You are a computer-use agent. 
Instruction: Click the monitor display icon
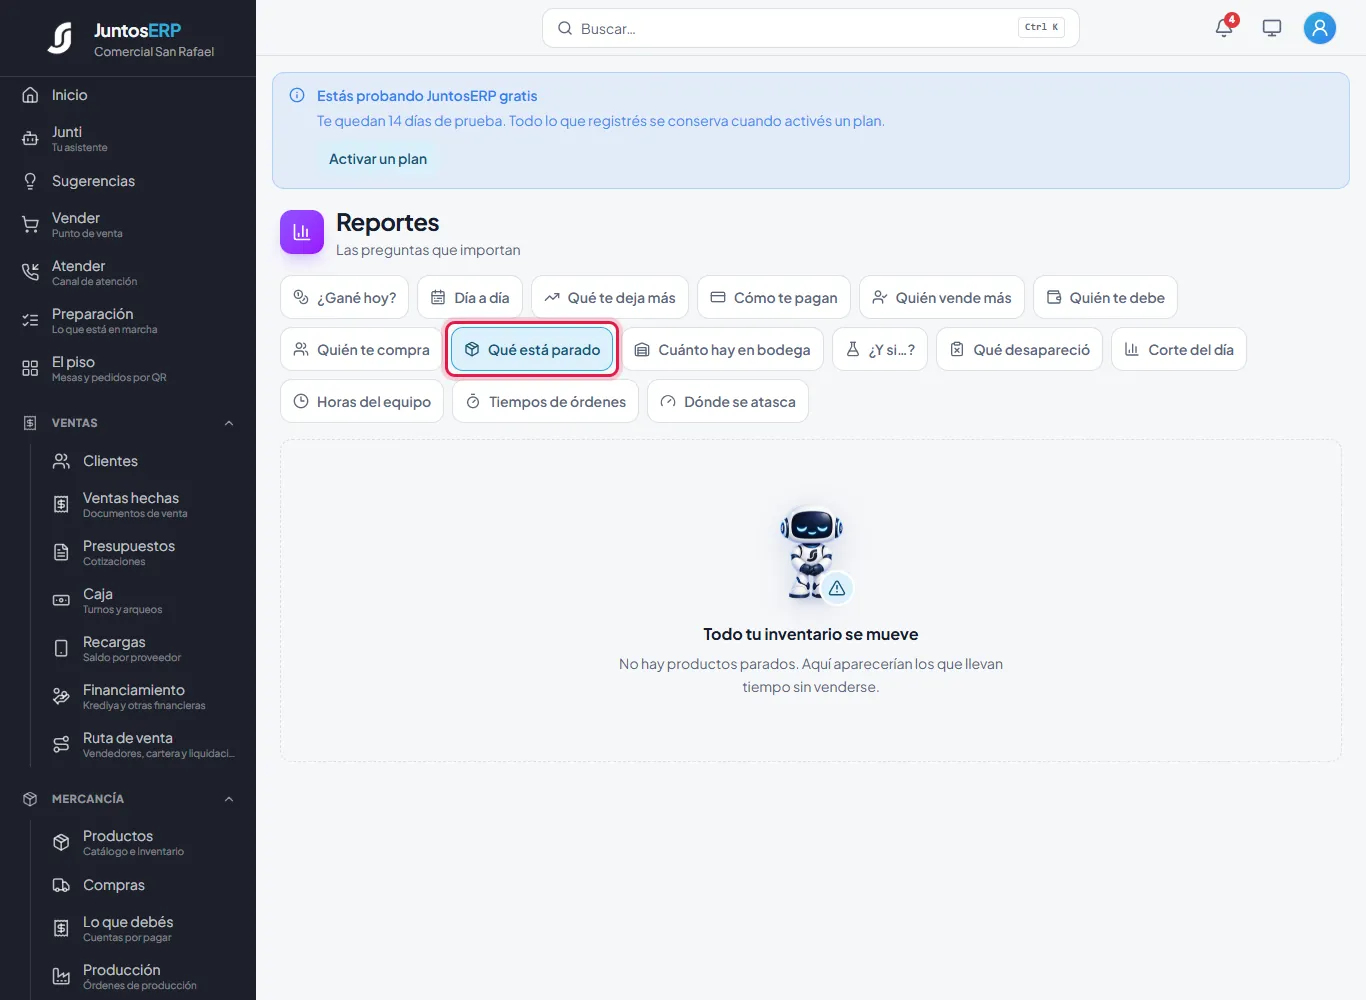1272,28
